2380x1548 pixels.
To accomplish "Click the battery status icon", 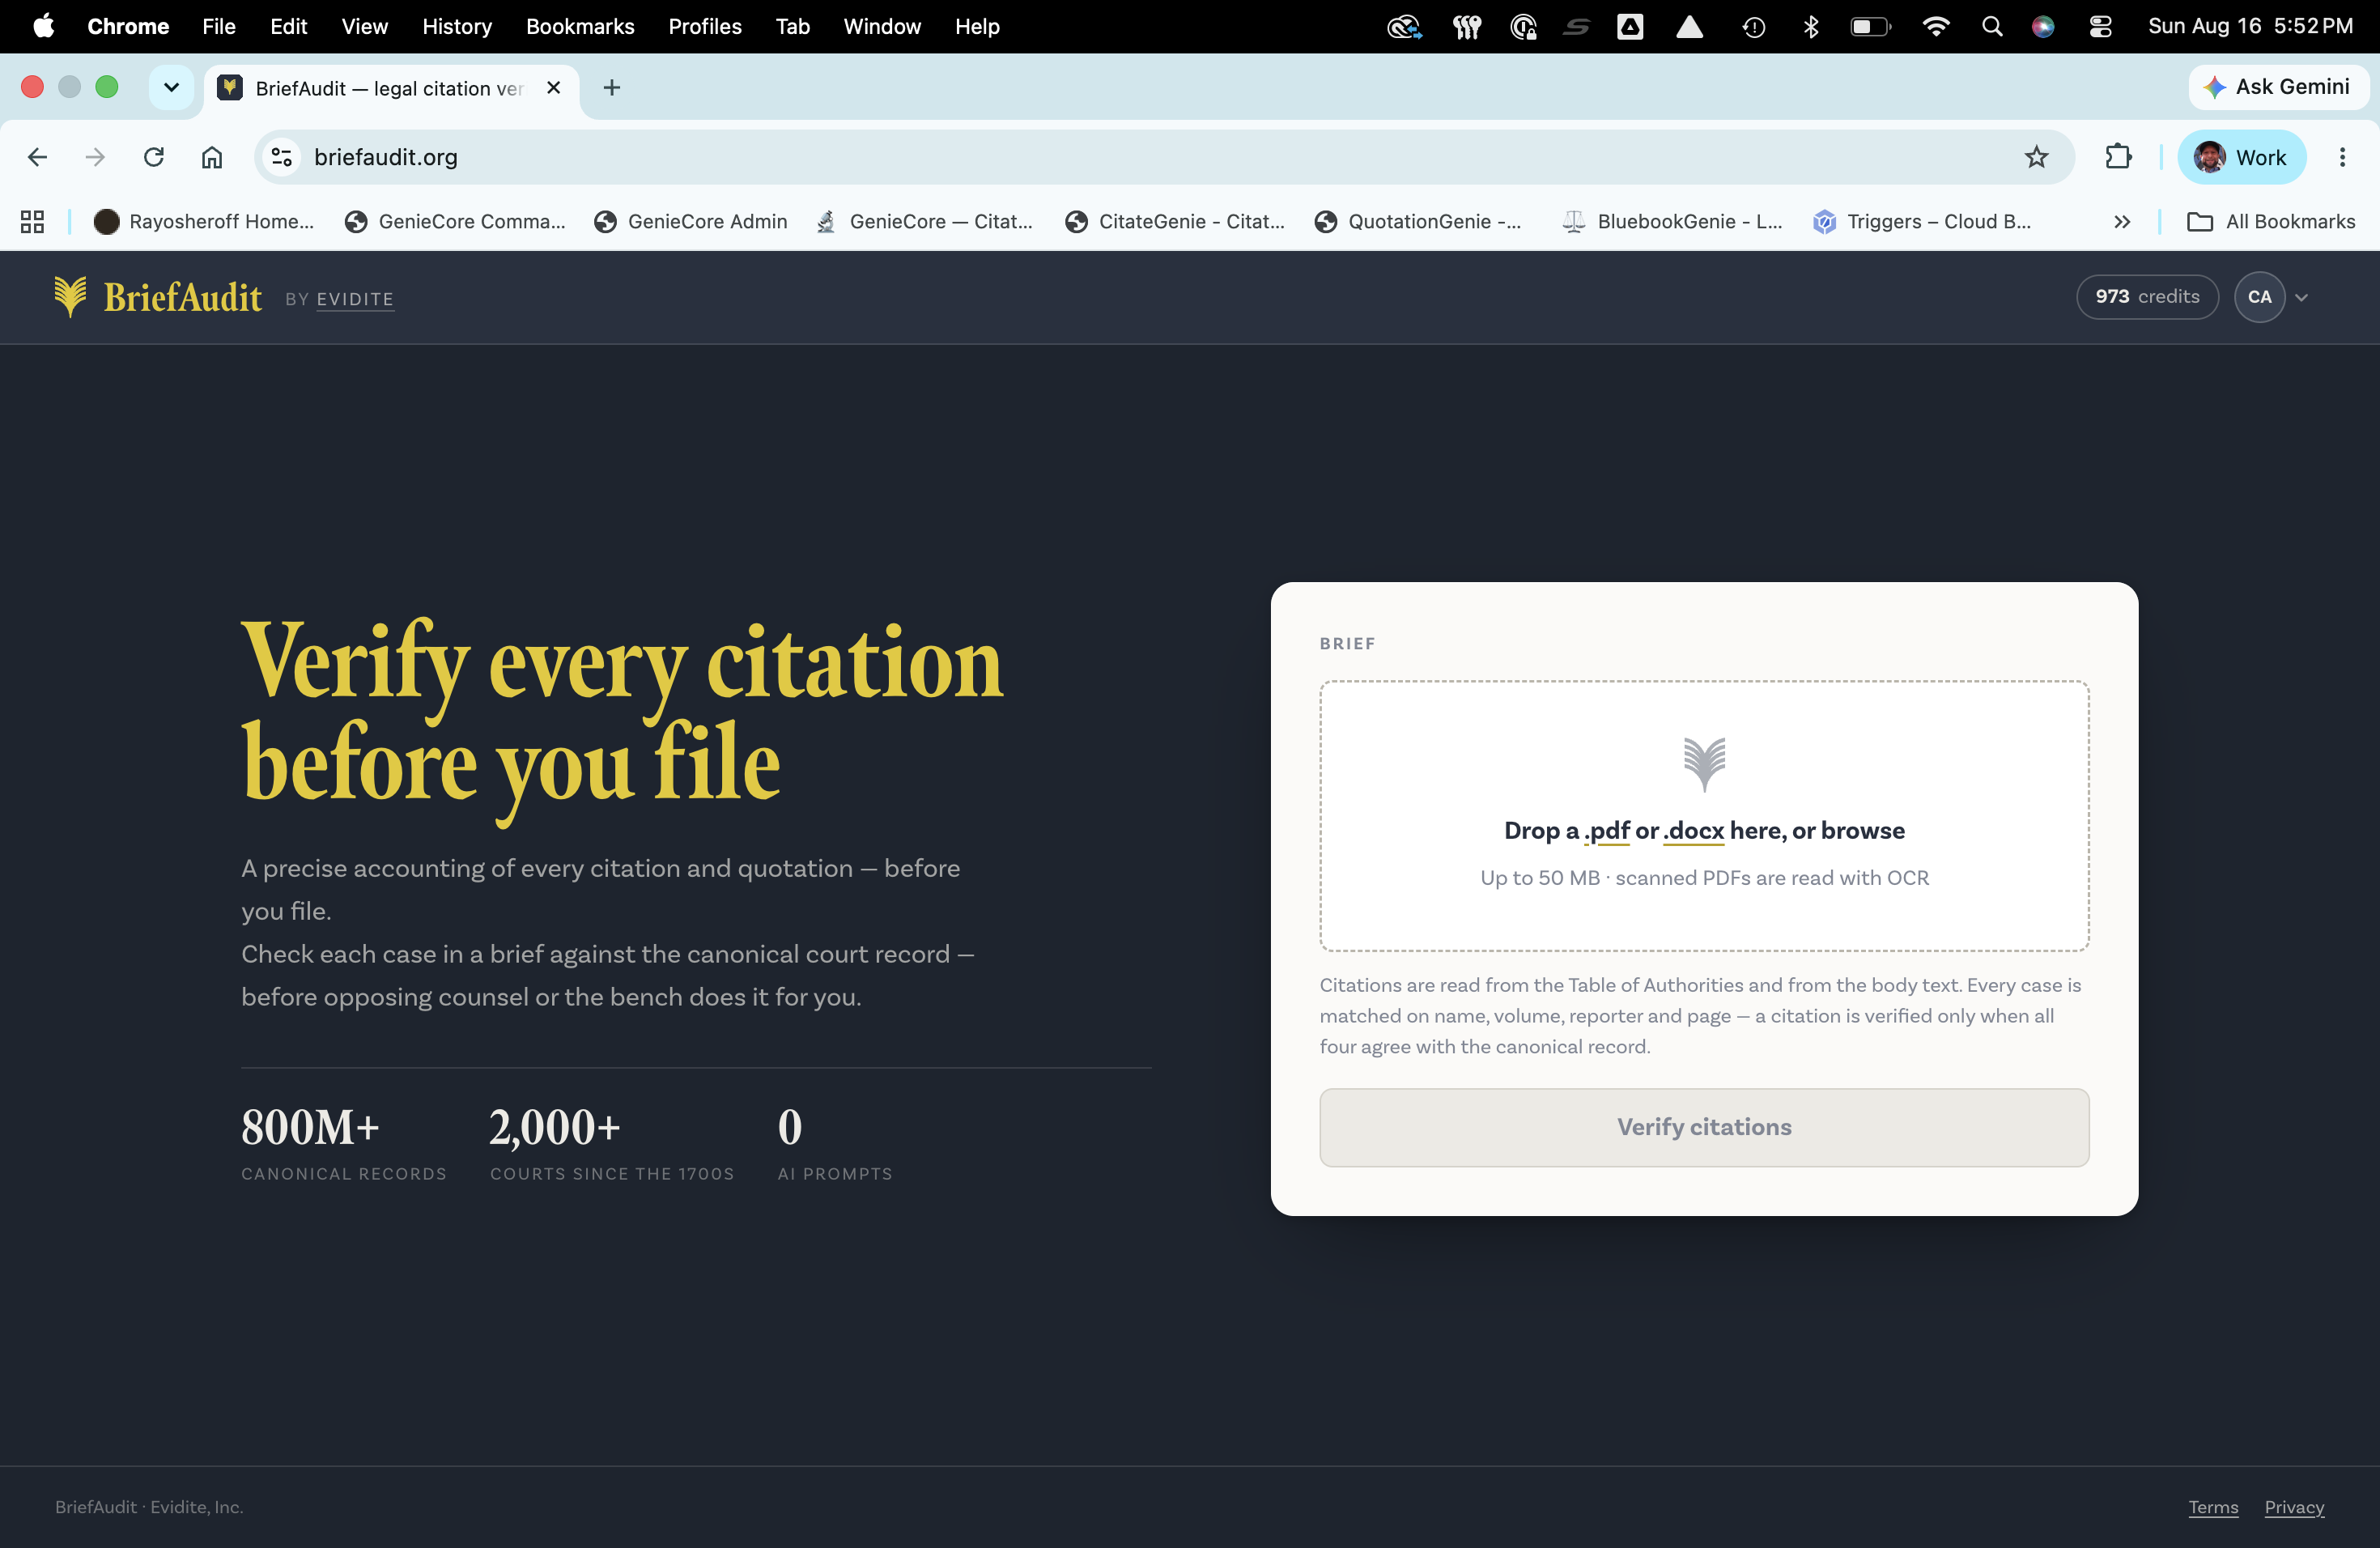I will pyautogui.click(x=1869, y=26).
